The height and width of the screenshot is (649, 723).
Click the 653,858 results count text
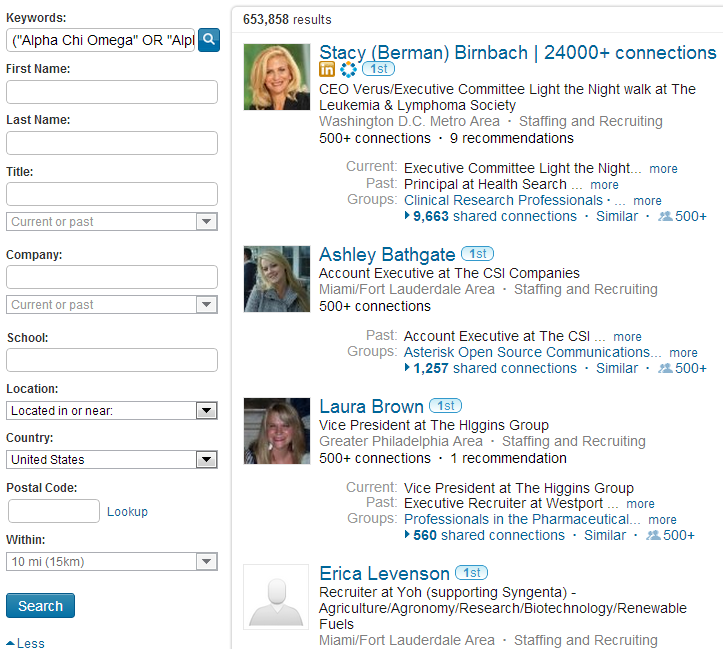pos(287,19)
